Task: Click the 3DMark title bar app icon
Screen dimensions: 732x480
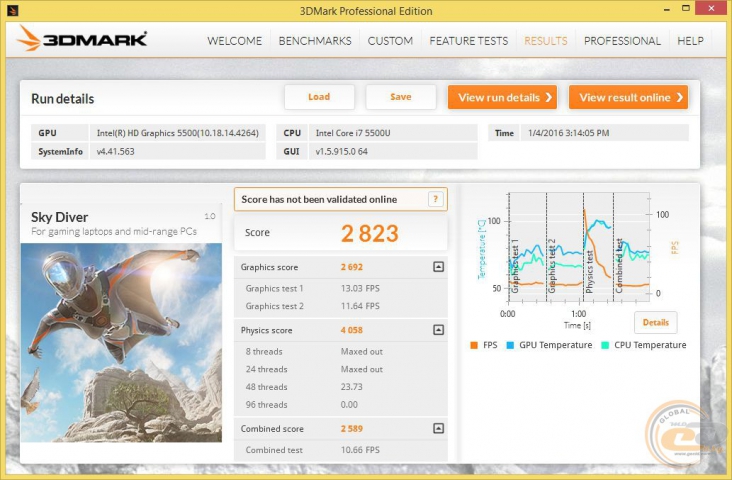Action: (13, 10)
